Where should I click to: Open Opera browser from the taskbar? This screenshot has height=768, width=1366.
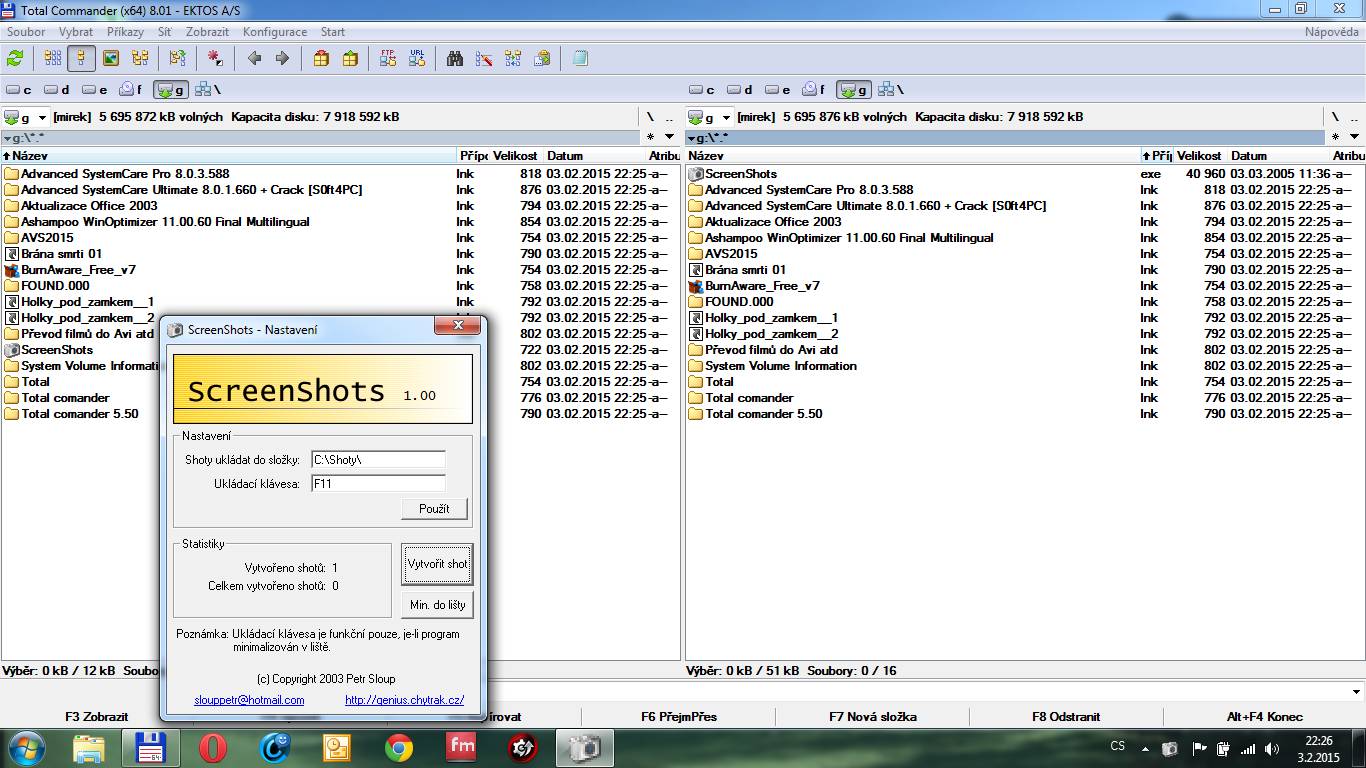pyautogui.click(x=212, y=748)
